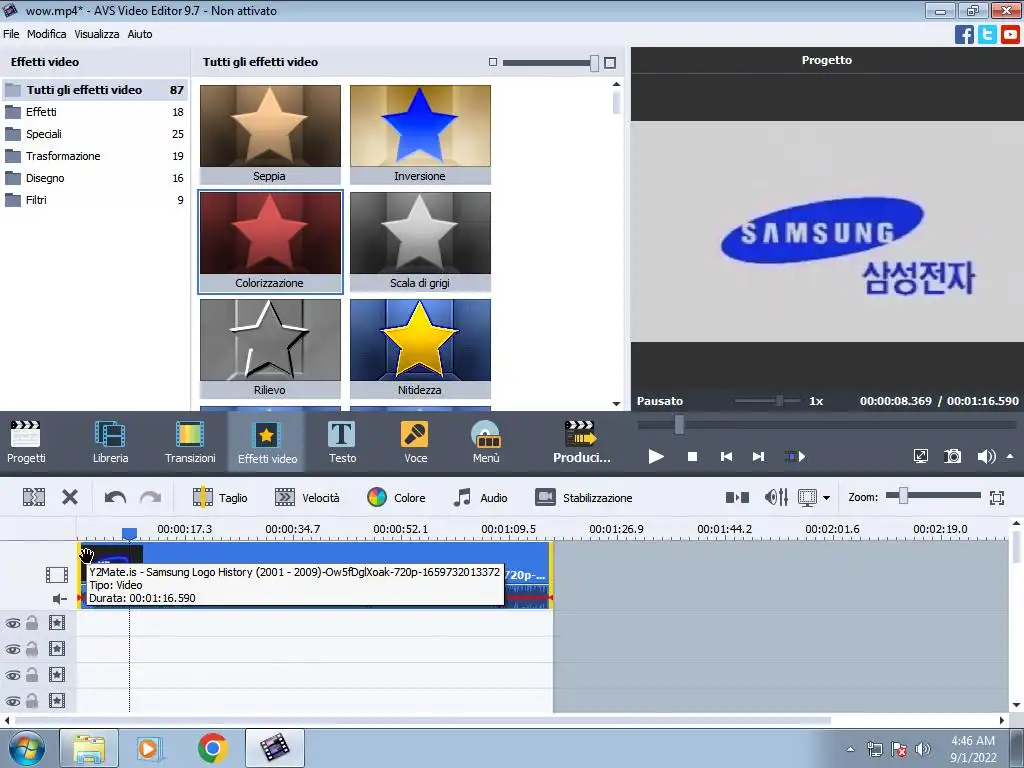This screenshot has width=1024, height=768.
Task: Open the Velocità speed tool
Action: (x=307, y=498)
